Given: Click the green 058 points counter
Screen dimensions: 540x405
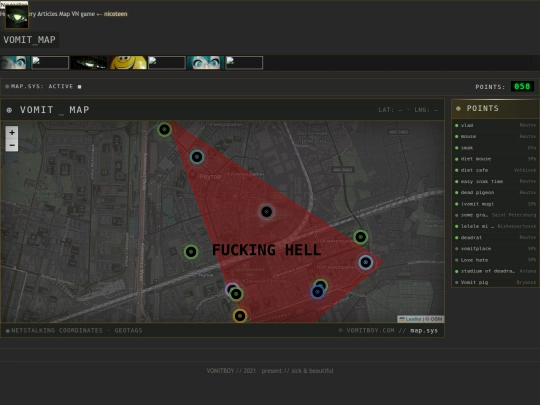Looking at the screenshot, I should coord(522,86).
